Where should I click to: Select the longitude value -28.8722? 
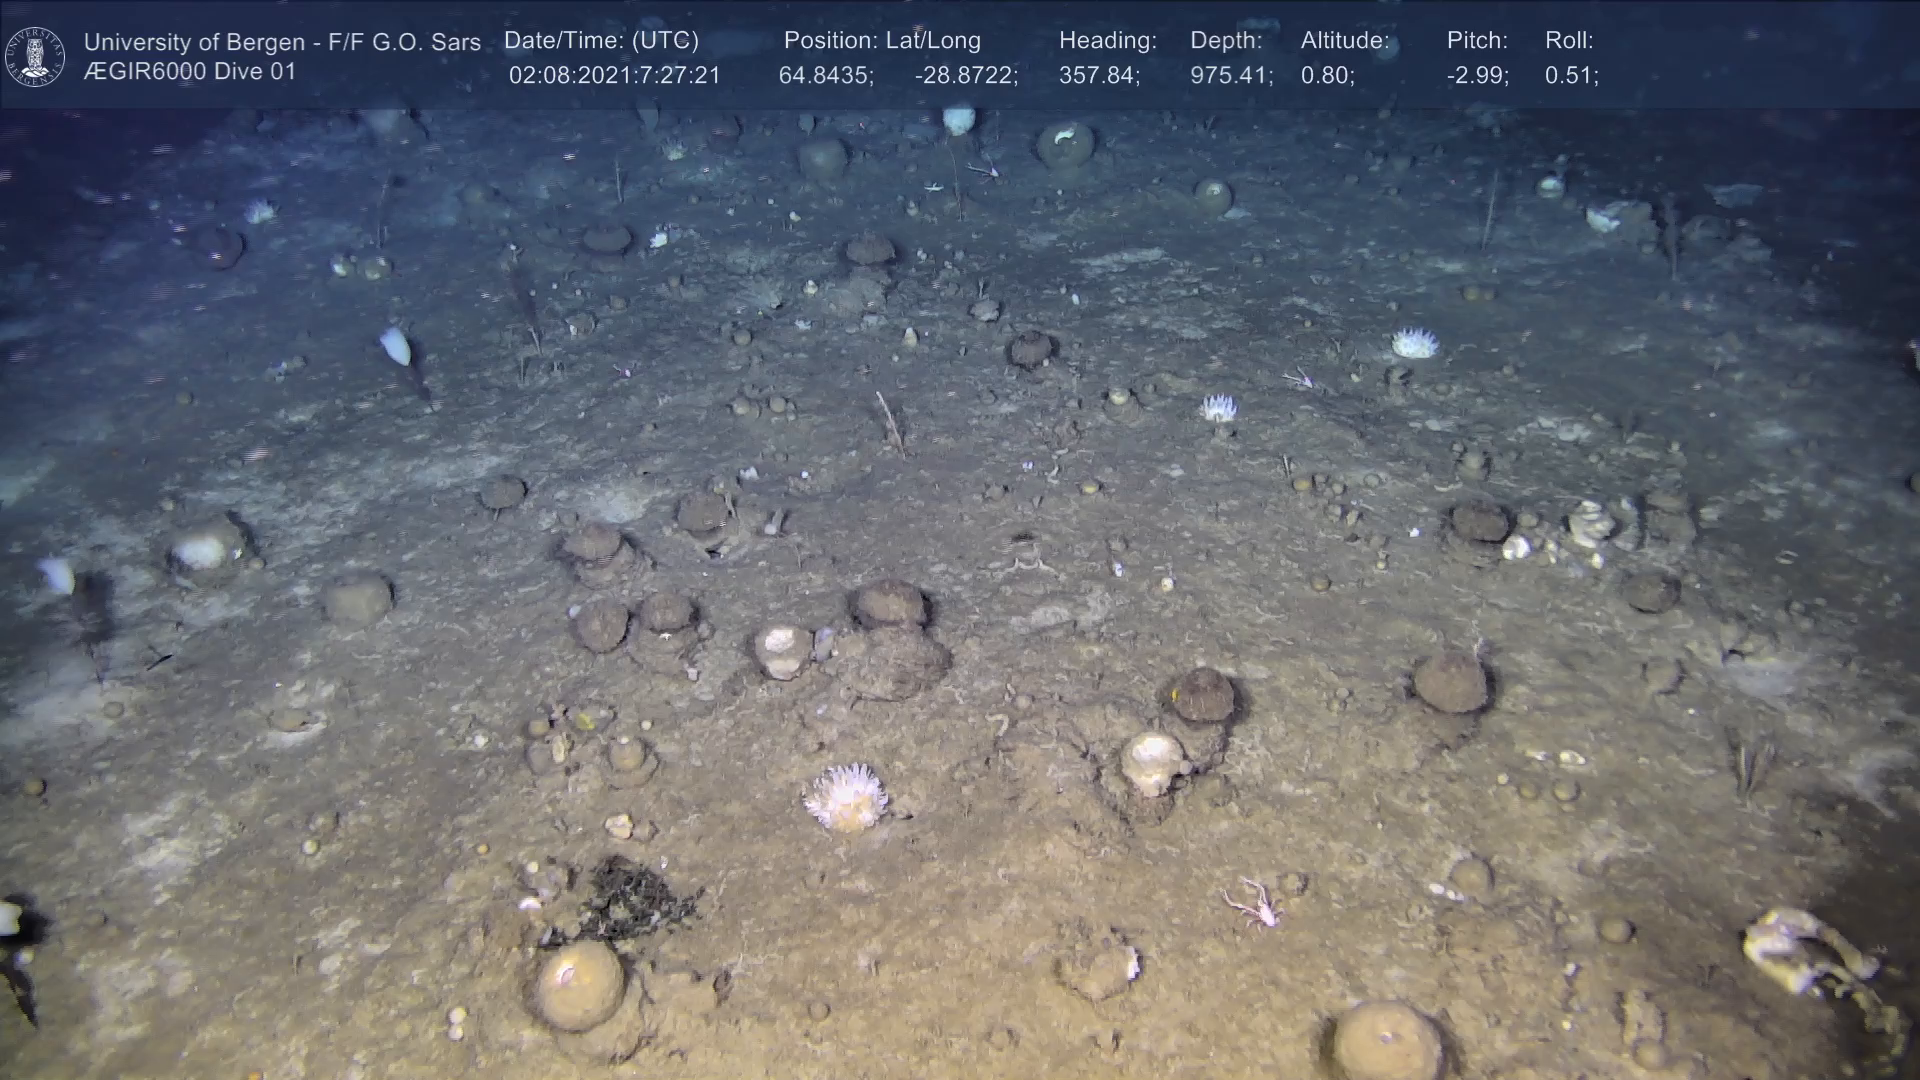click(966, 76)
